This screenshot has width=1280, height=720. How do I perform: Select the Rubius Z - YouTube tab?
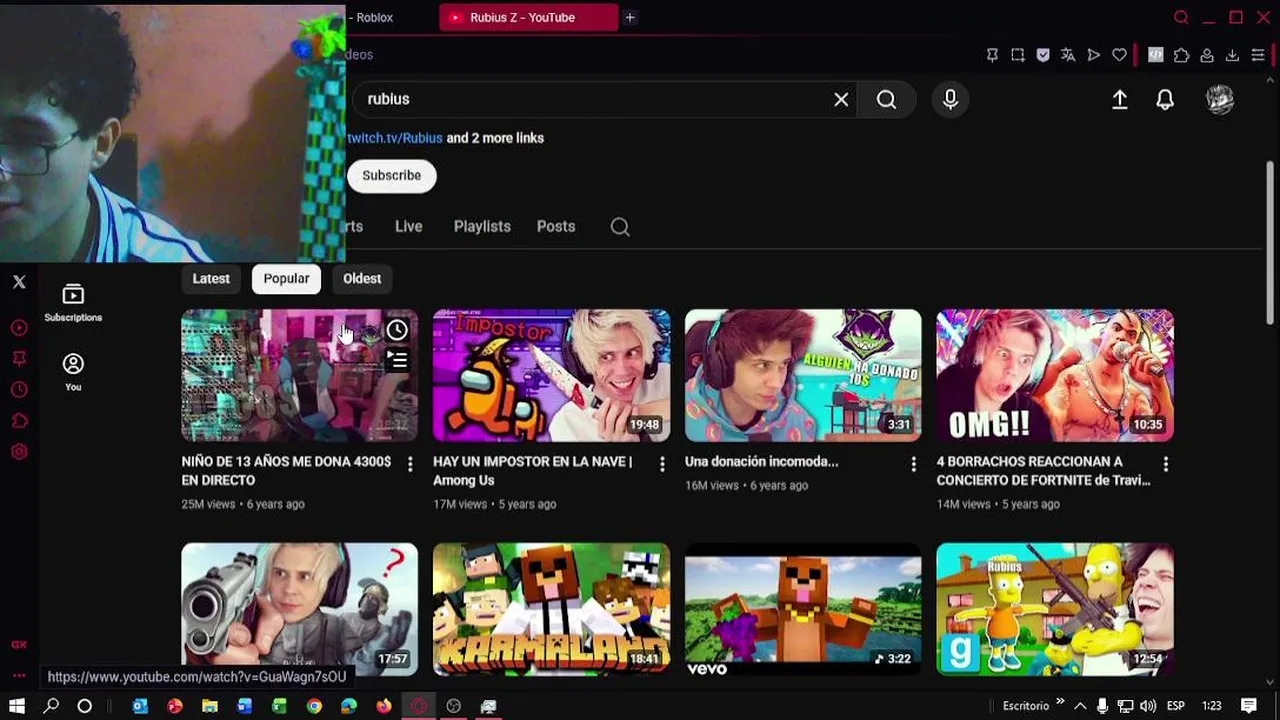pos(529,17)
